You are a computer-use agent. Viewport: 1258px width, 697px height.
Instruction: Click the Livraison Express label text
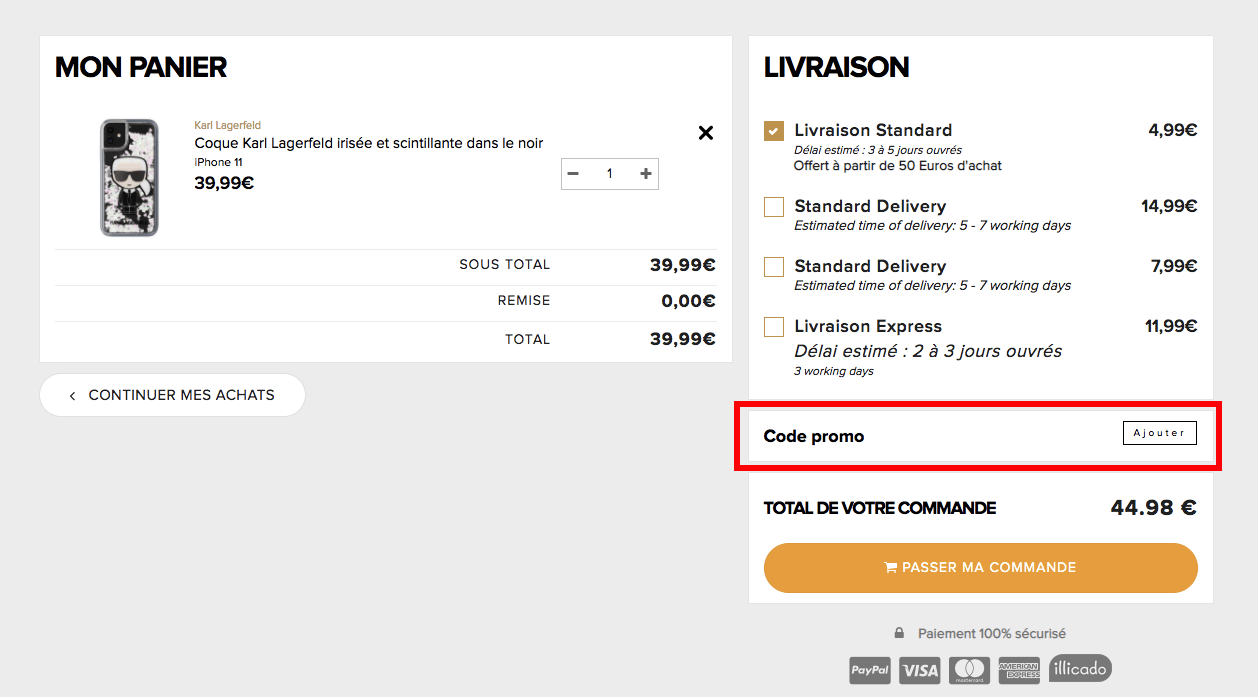click(868, 326)
